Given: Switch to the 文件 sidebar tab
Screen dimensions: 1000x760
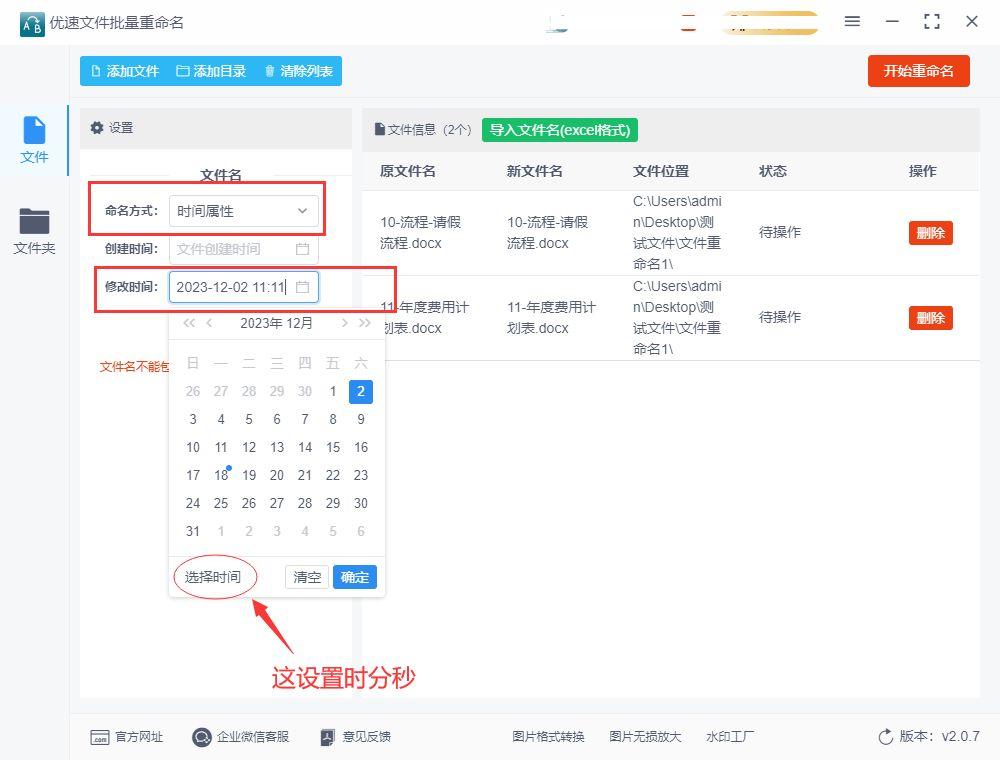Looking at the screenshot, I should (x=34, y=140).
